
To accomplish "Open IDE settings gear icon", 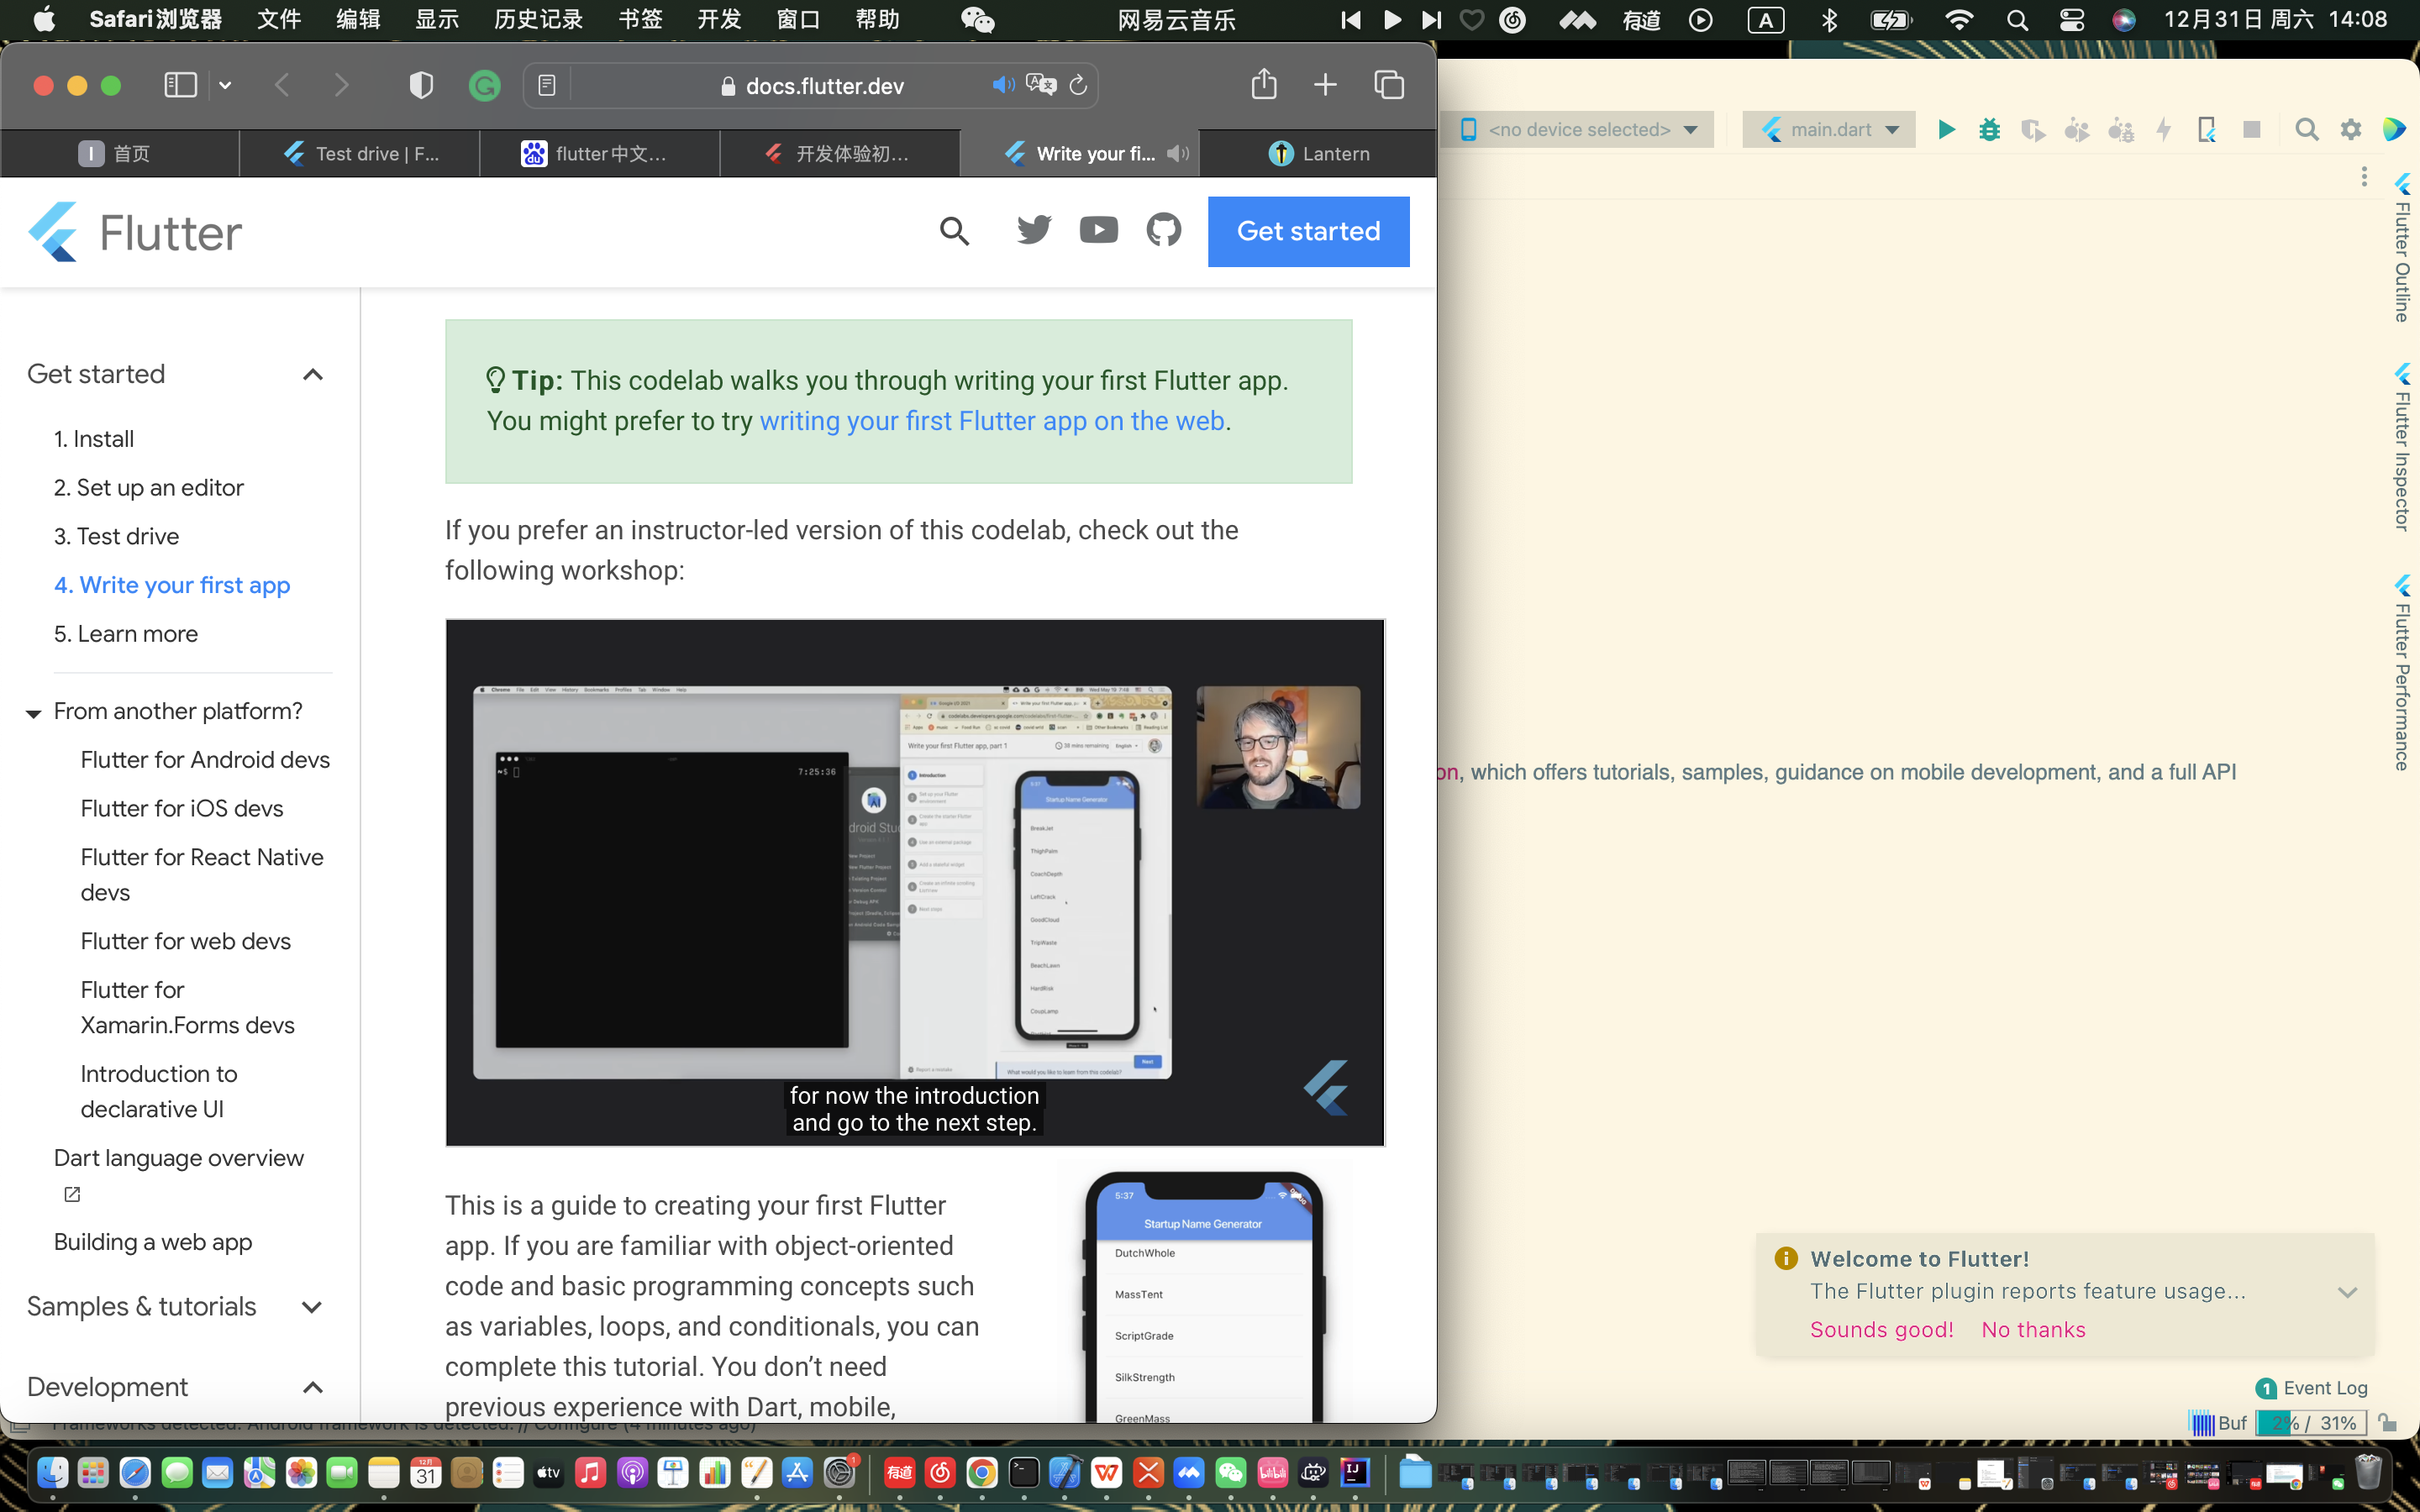I will (x=2350, y=130).
